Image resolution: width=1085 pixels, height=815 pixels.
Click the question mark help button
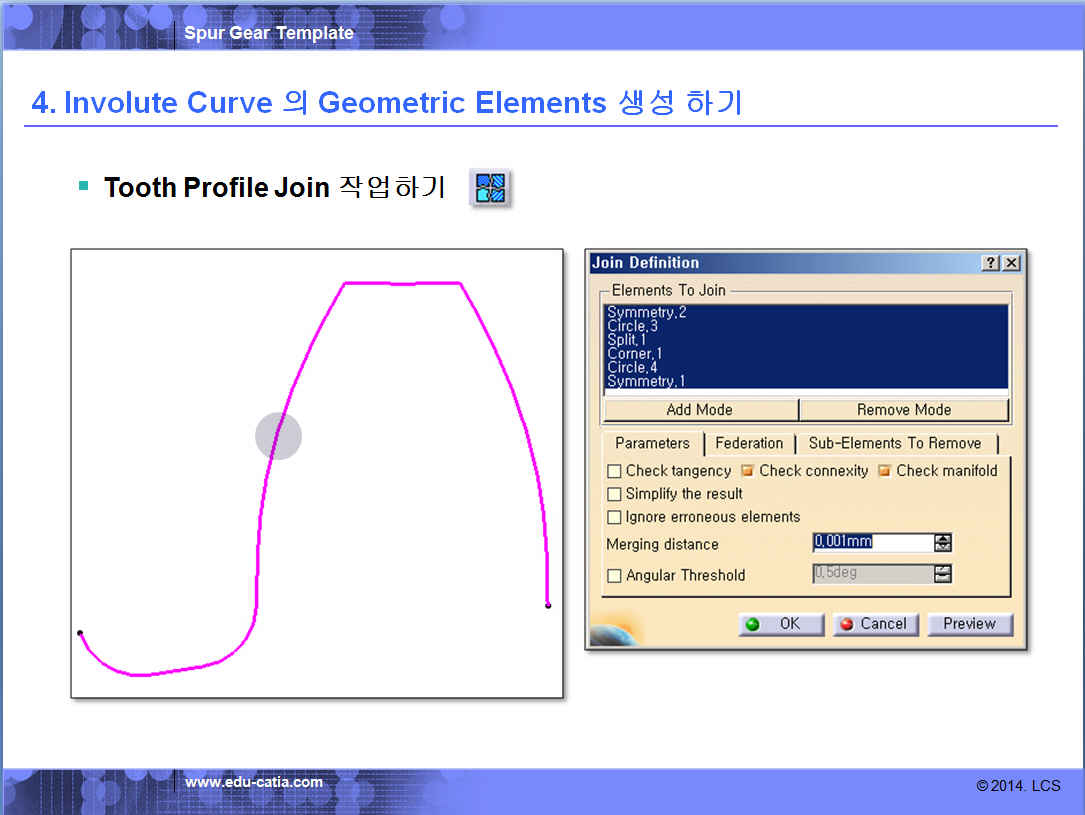click(990, 263)
